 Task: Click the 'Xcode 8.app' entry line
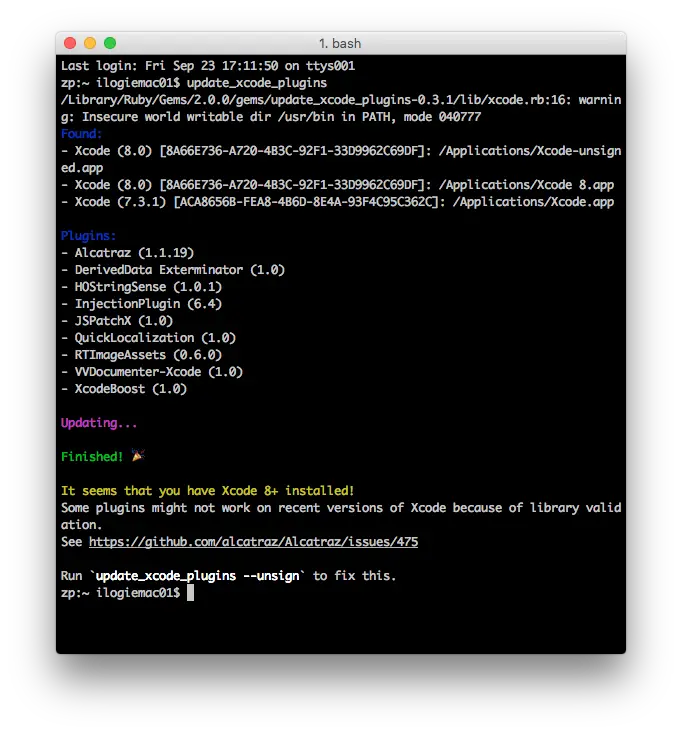[337, 185]
